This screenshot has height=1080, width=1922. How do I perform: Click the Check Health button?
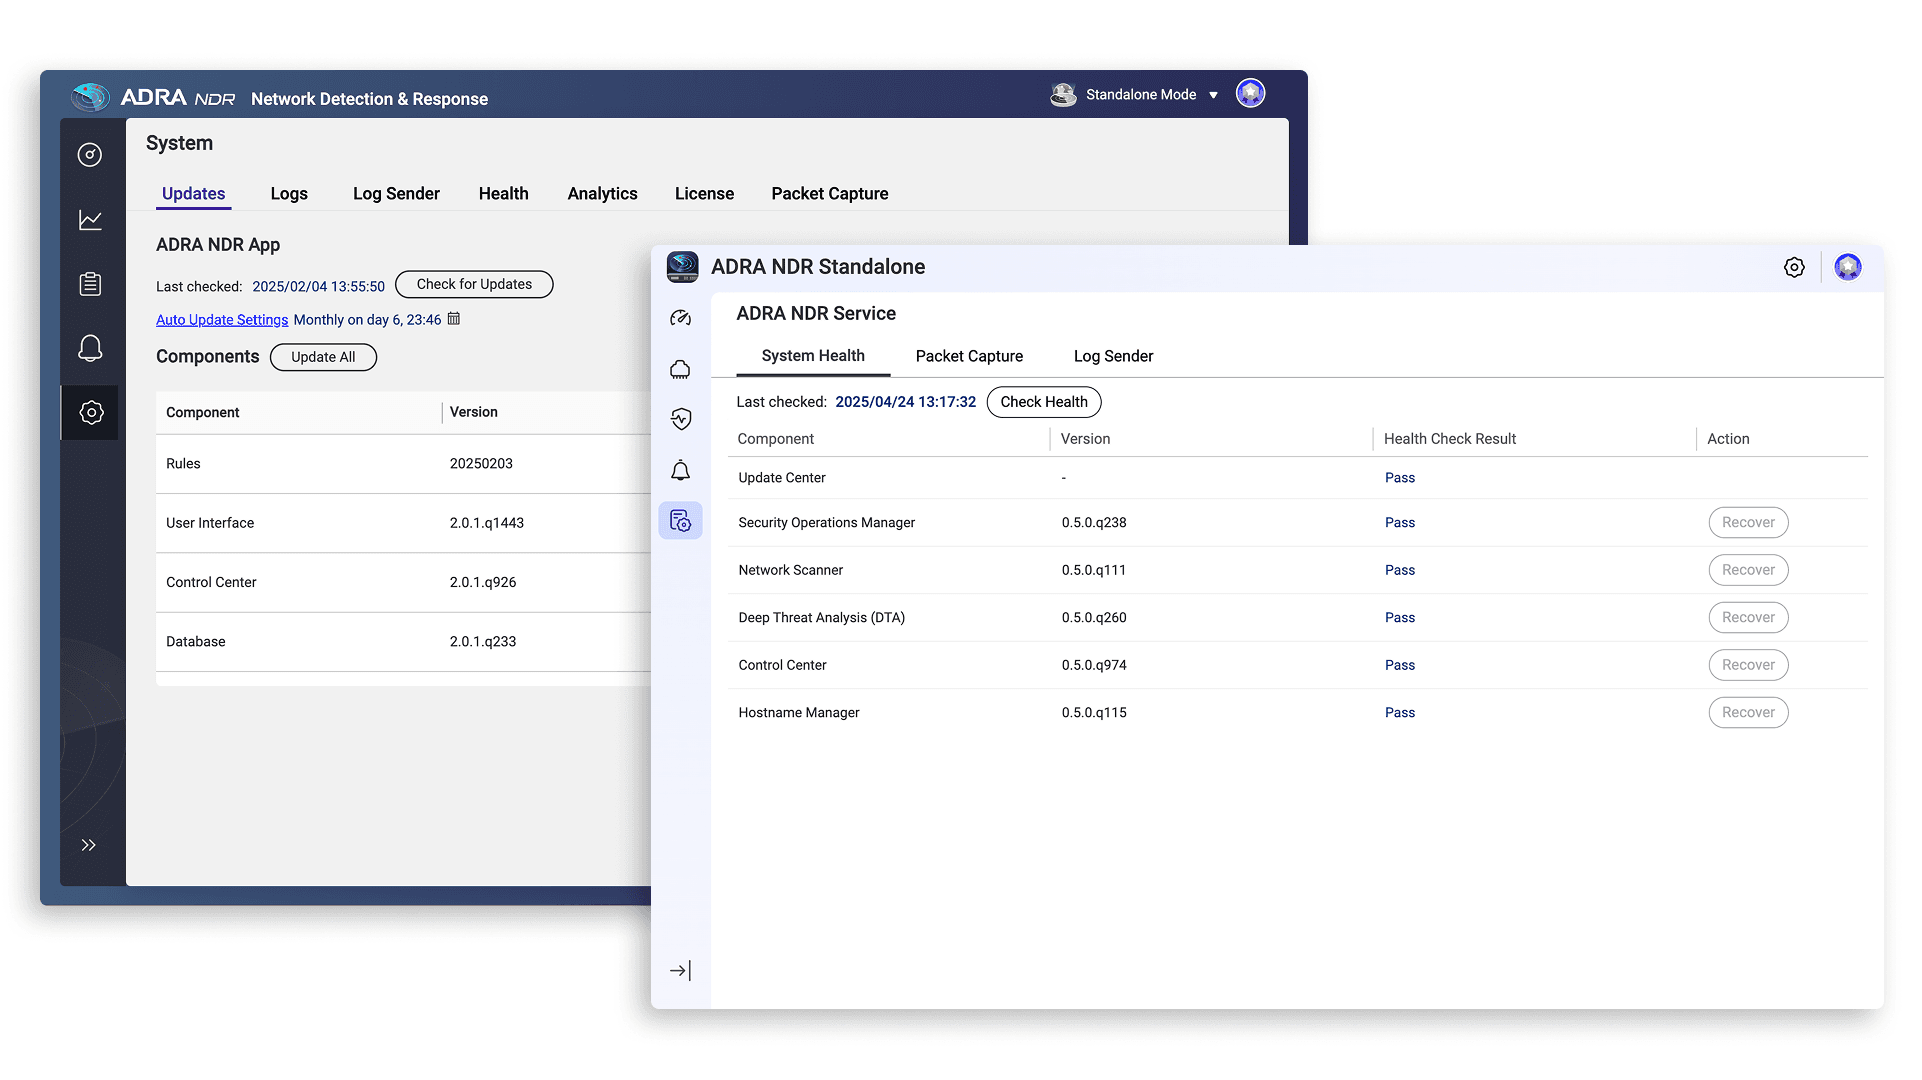tap(1044, 402)
